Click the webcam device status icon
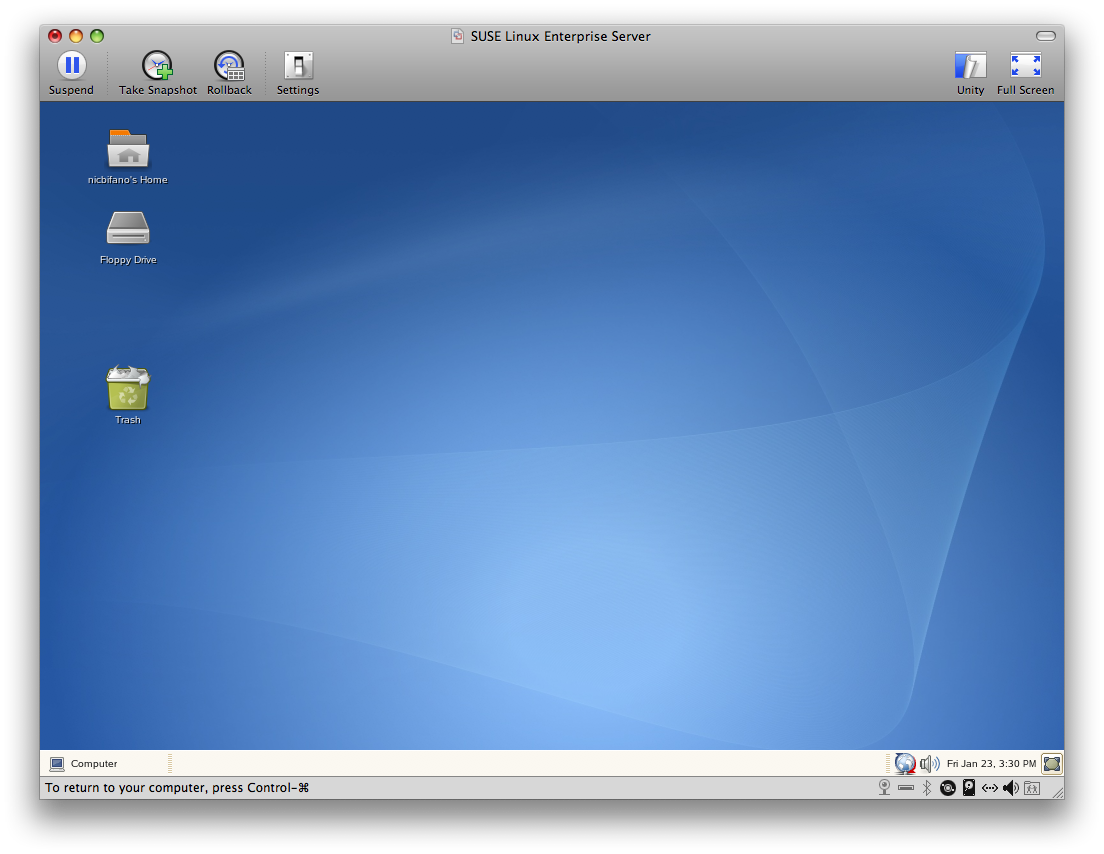1104x854 pixels. pyautogui.click(x=884, y=788)
